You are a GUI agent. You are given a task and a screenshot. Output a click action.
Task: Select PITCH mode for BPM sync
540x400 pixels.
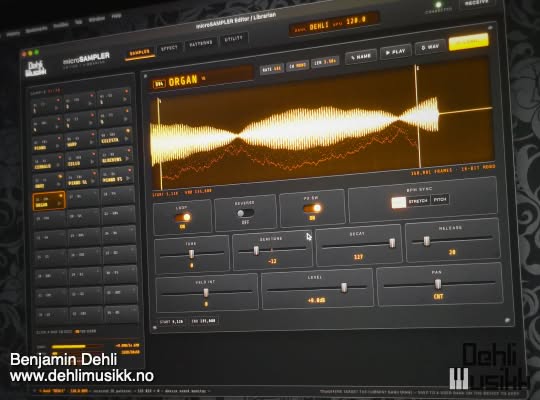(x=440, y=199)
